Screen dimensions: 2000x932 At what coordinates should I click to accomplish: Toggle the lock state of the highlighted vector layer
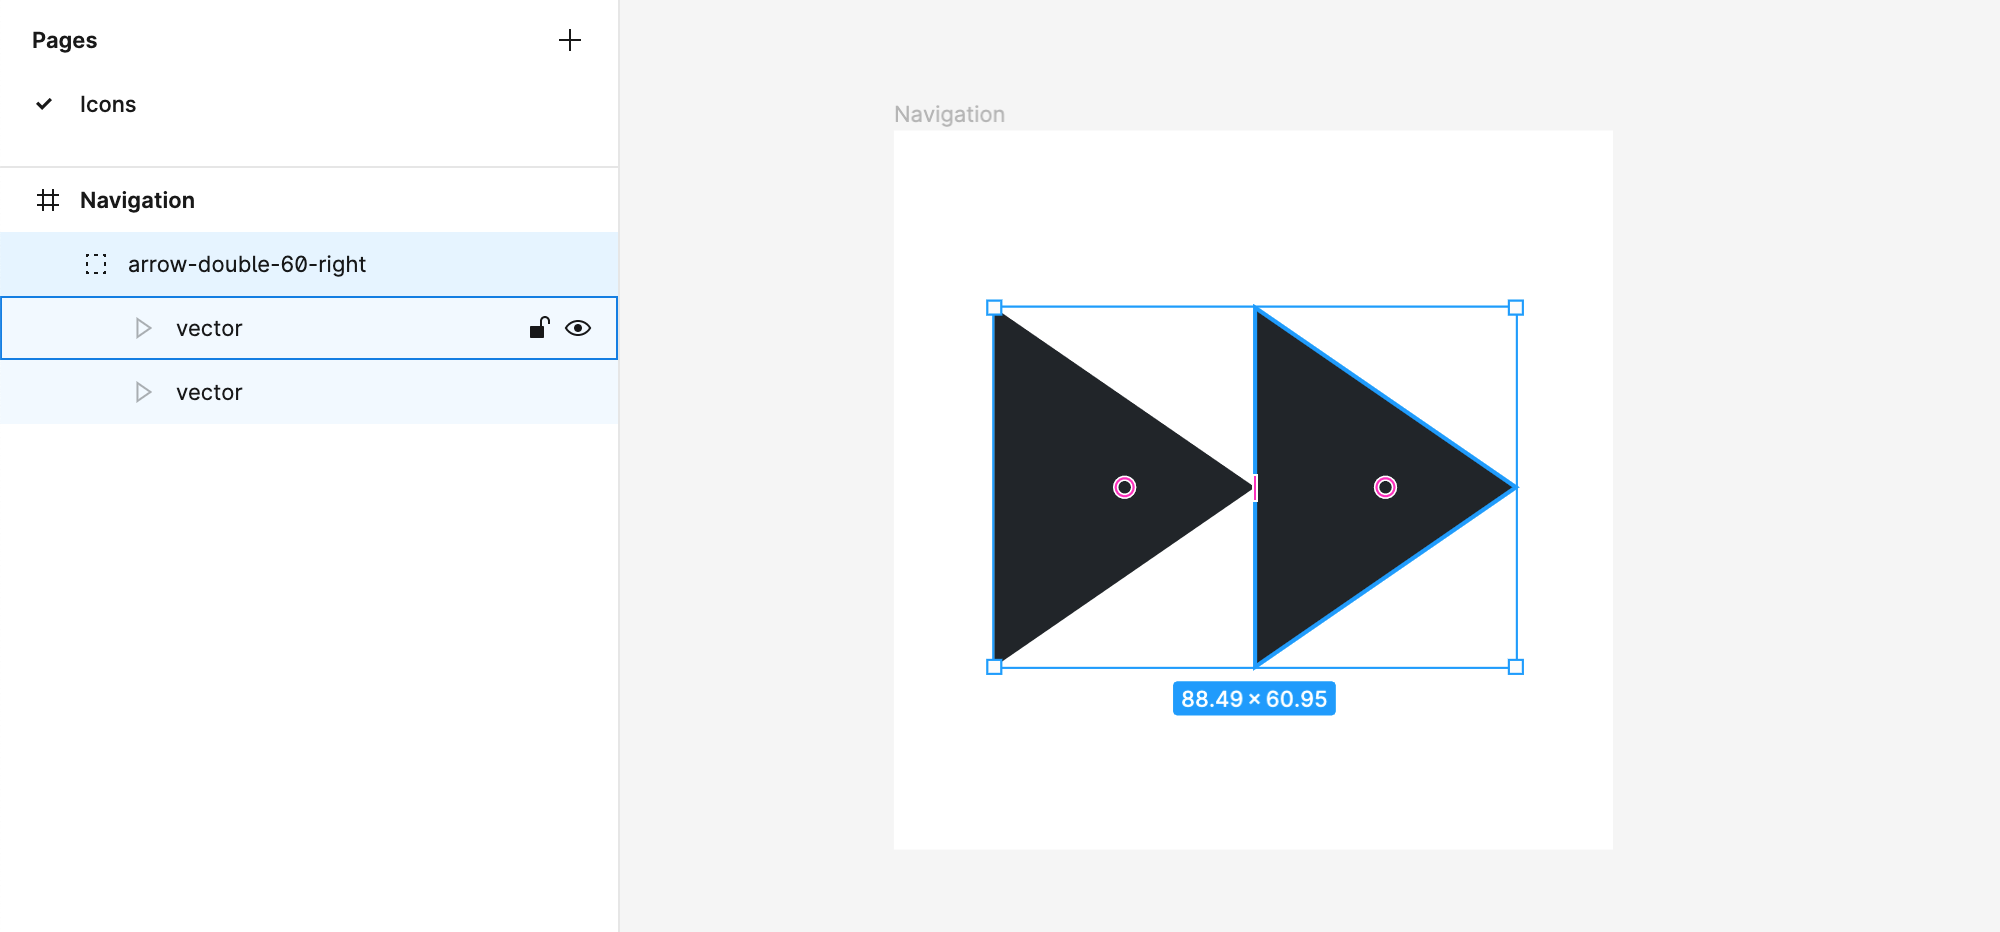tap(538, 327)
